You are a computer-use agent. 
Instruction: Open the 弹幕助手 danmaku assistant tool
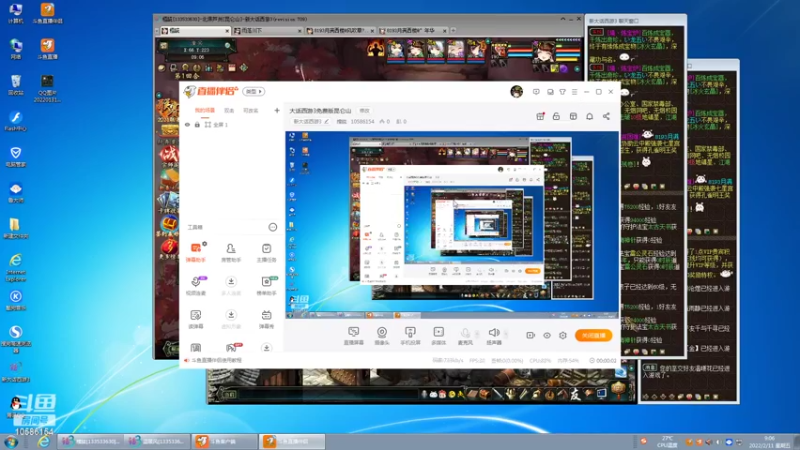pyautogui.click(x=195, y=252)
